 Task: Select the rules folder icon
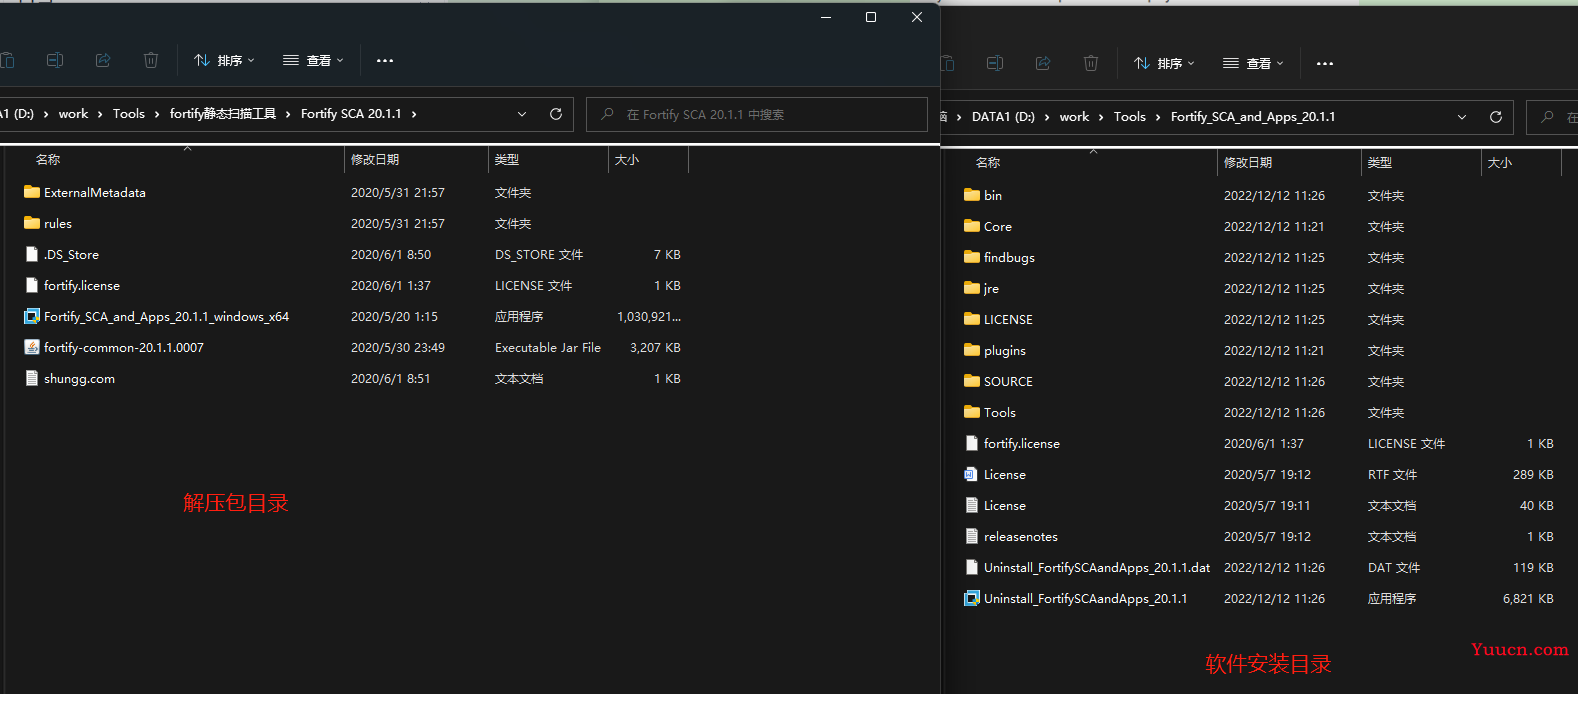[32, 223]
